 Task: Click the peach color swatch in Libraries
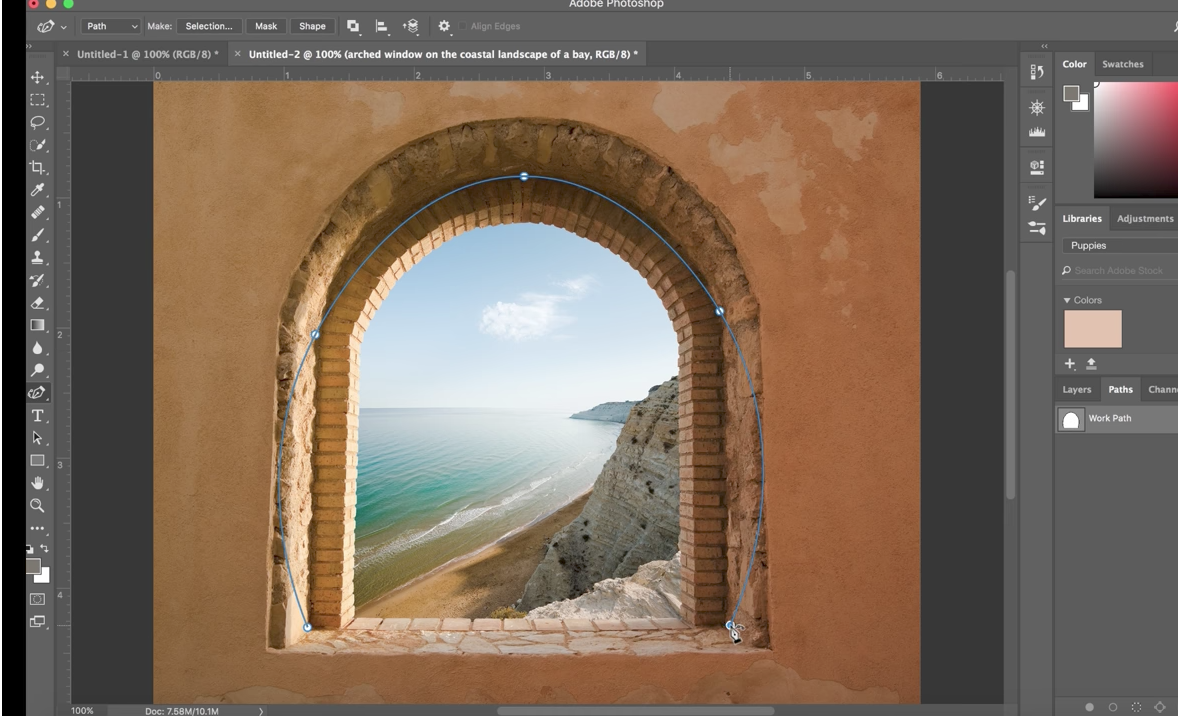click(1092, 329)
